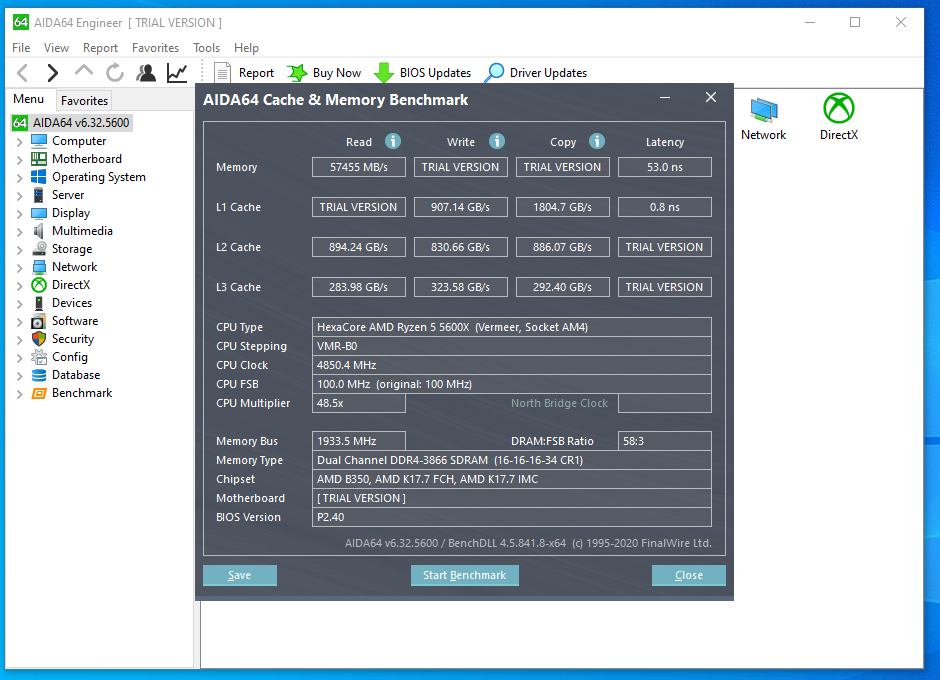Expand the Benchmark tree node
The height and width of the screenshot is (680, 940).
[19, 394]
